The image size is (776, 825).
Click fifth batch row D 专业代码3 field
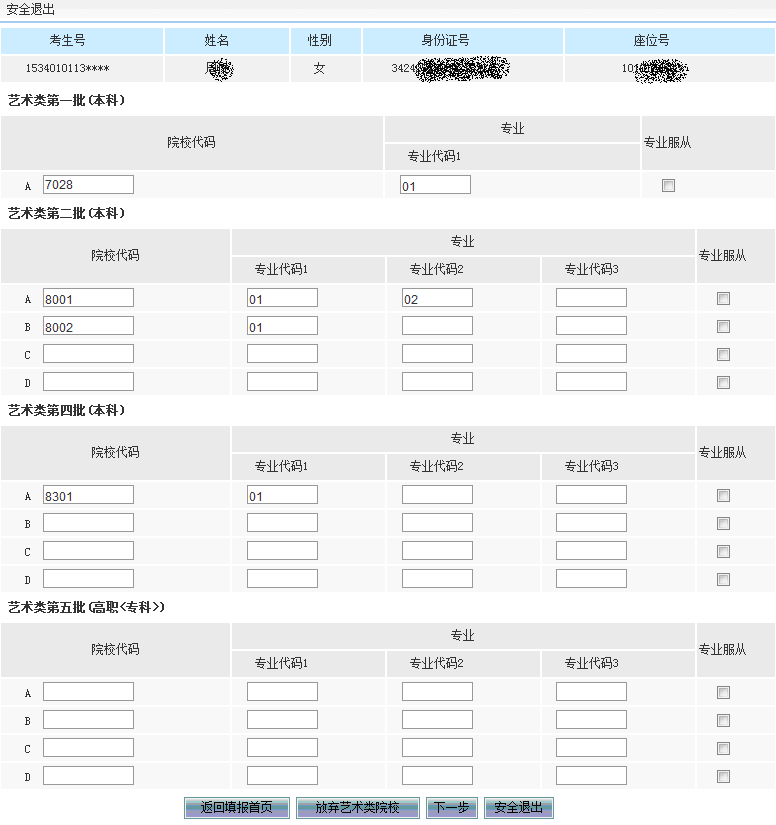[591, 776]
